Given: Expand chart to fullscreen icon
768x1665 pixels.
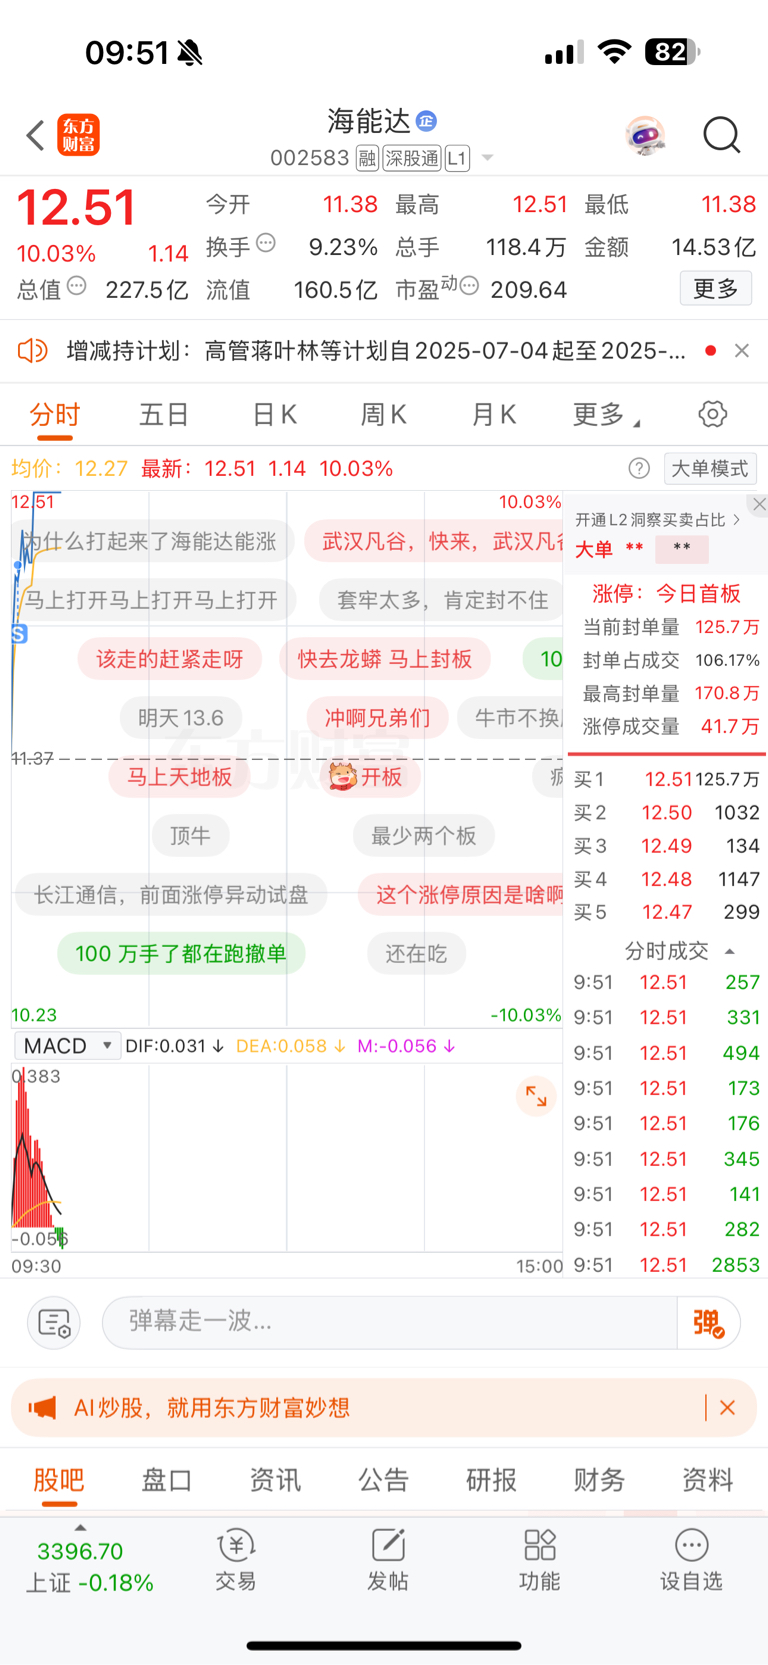Looking at the screenshot, I should [536, 1096].
